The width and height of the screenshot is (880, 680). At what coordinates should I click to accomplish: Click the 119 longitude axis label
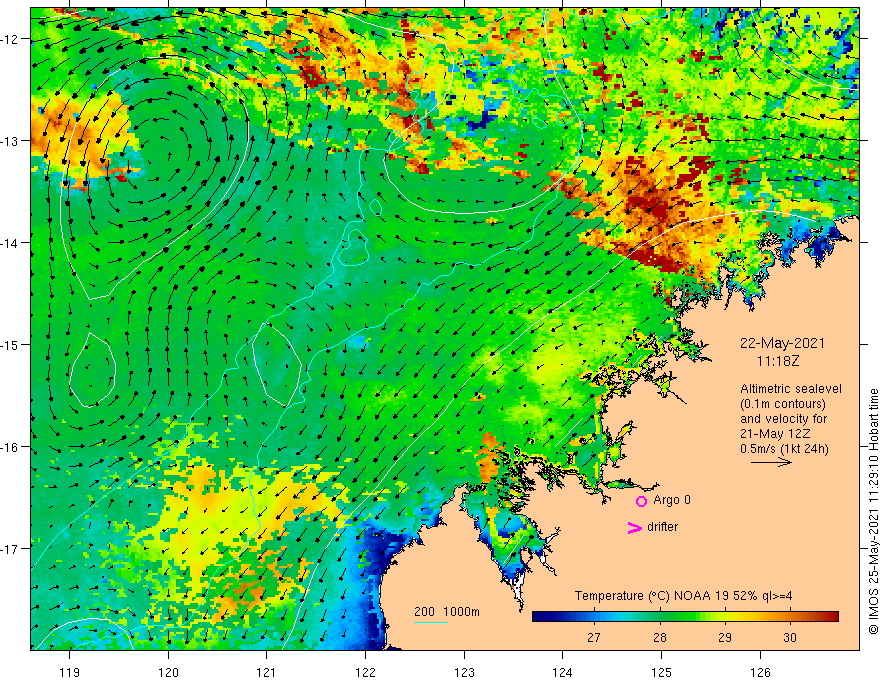point(70,672)
